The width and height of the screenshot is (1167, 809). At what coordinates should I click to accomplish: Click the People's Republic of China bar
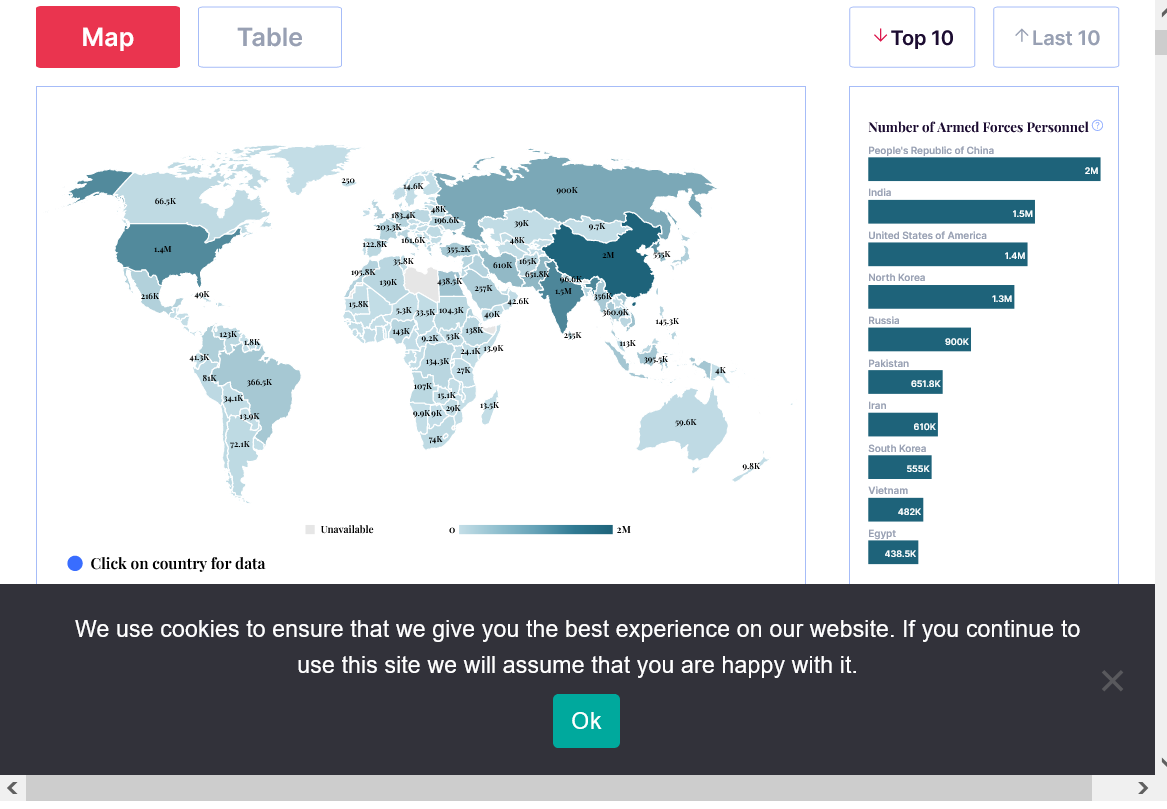click(x=984, y=170)
